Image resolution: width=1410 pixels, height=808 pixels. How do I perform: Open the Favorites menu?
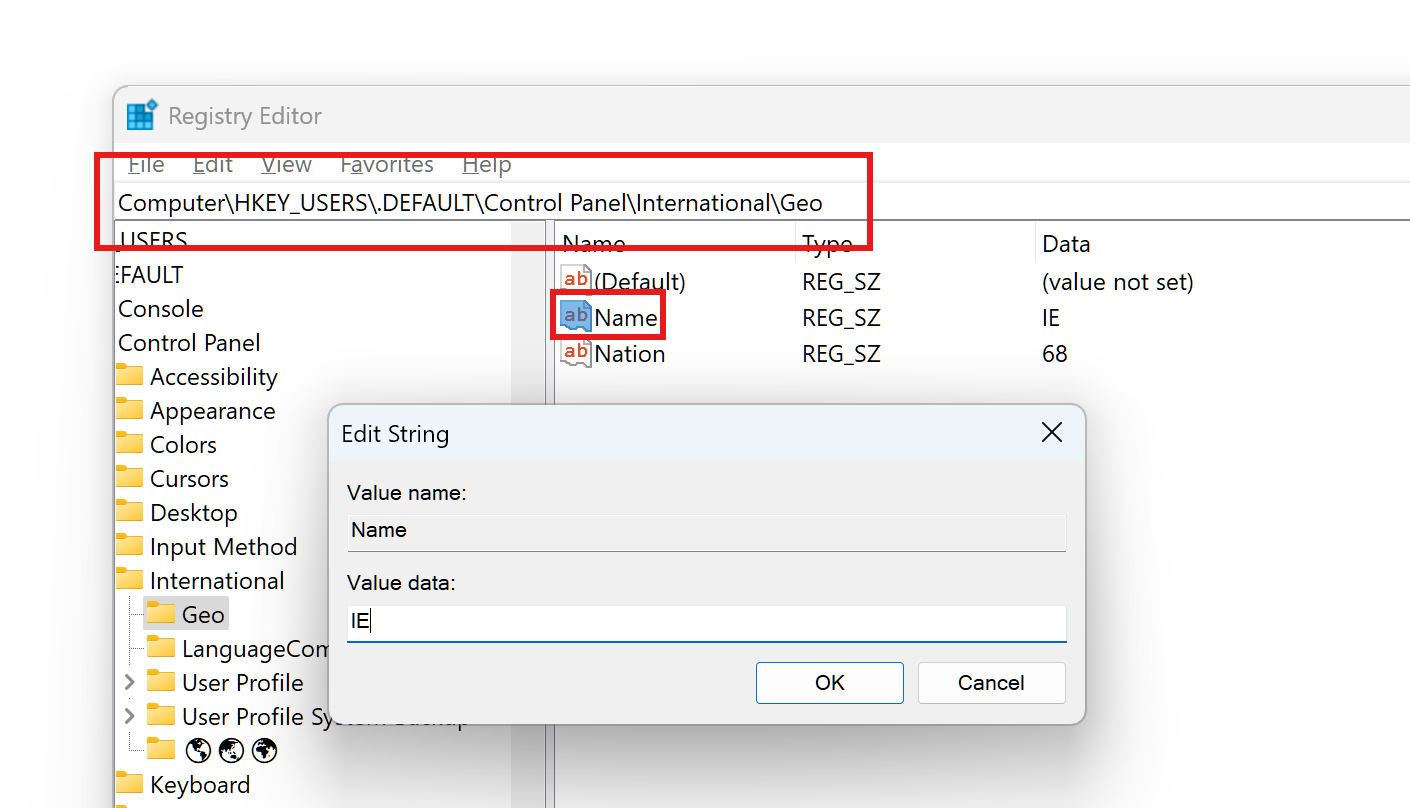[386, 165]
